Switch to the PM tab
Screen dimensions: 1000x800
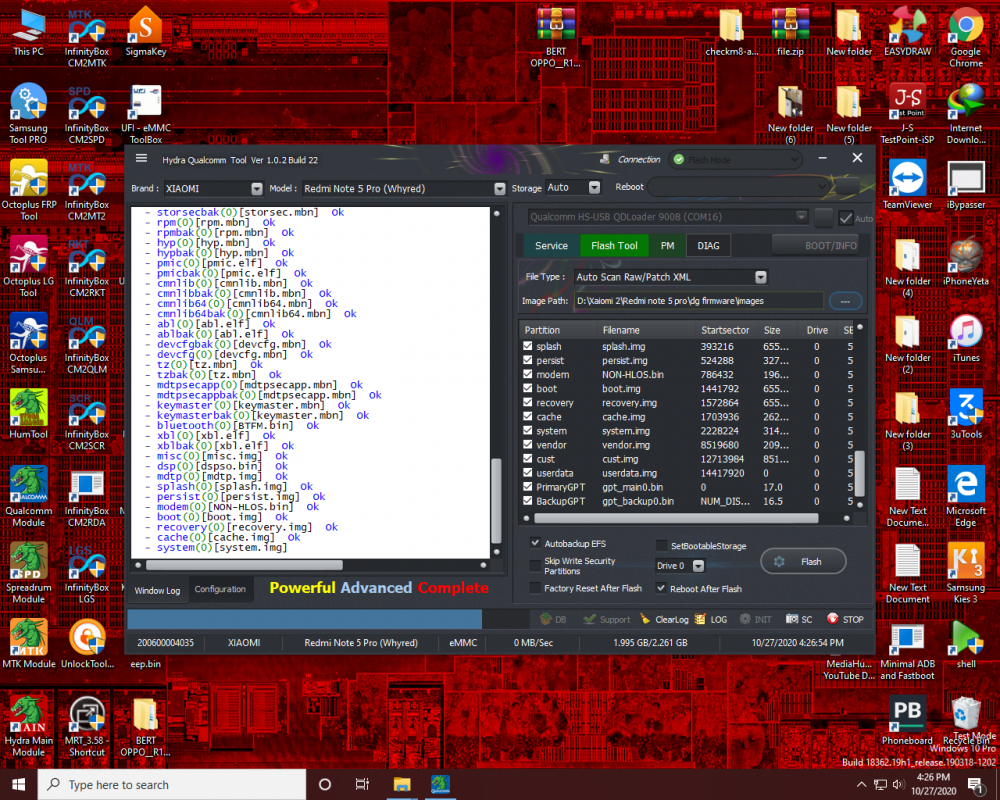[667, 246]
